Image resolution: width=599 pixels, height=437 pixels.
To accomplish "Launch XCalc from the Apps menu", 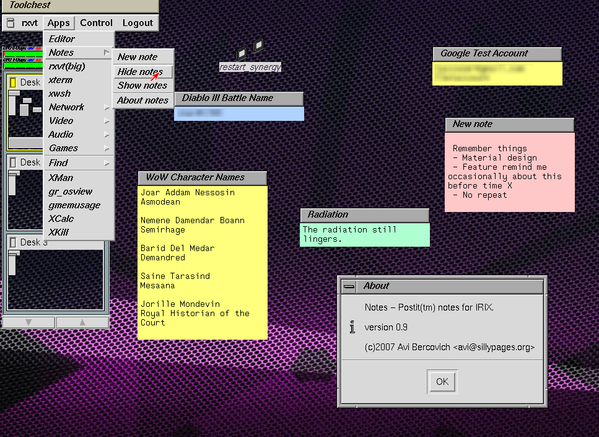I will [79, 219].
